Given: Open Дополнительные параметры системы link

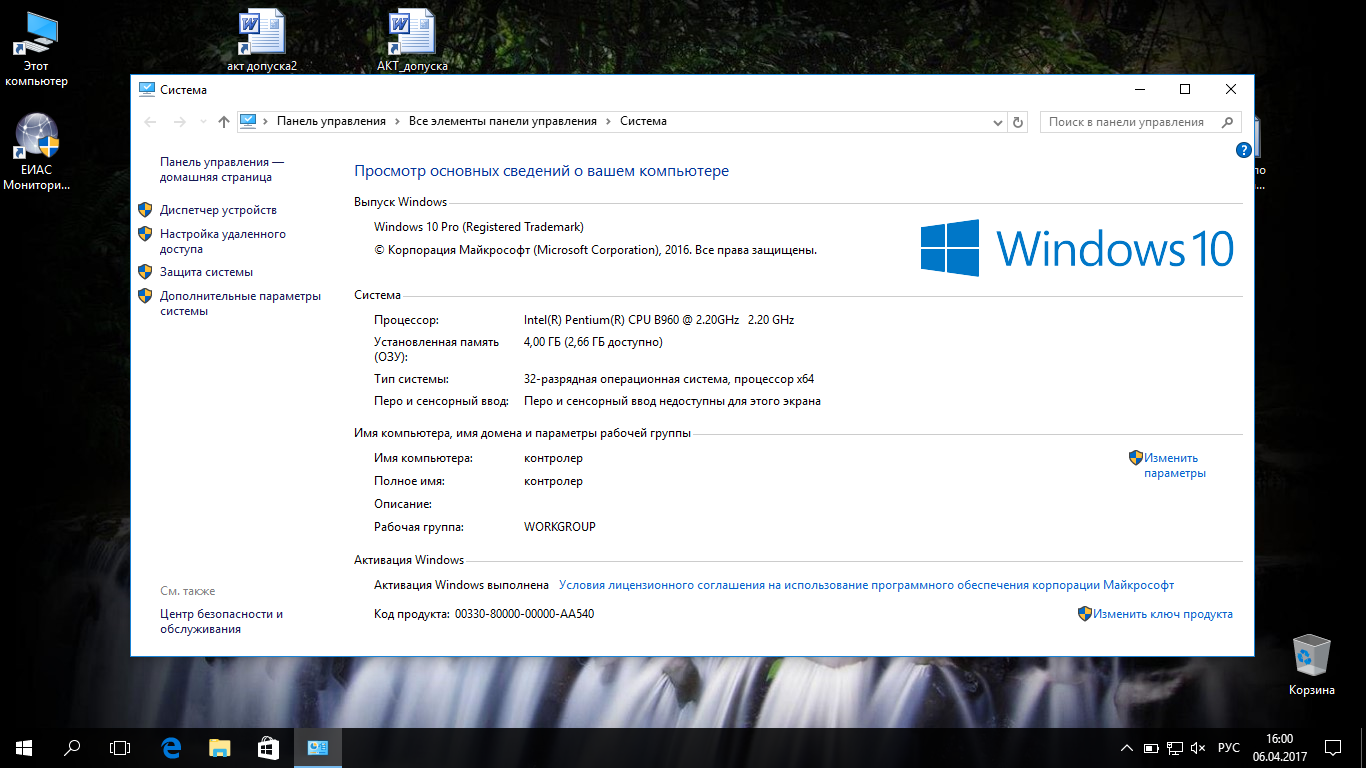Looking at the screenshot, I should click(240, 303).
